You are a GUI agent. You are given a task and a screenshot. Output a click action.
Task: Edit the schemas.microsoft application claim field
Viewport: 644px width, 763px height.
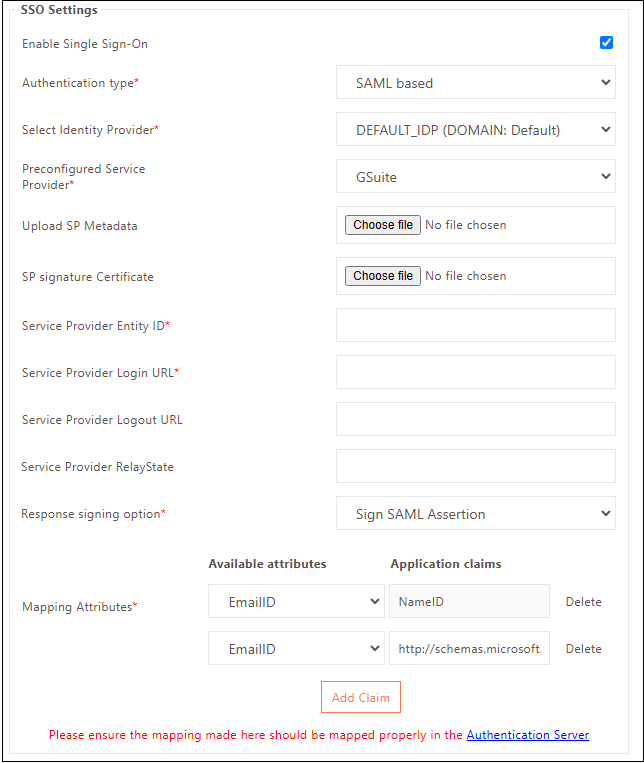(x=469, y=649)
